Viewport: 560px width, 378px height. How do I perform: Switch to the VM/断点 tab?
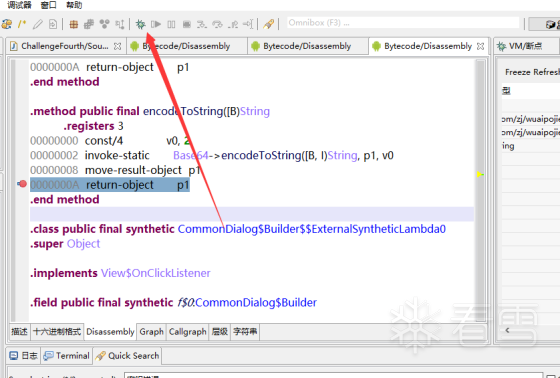(526, 46)
